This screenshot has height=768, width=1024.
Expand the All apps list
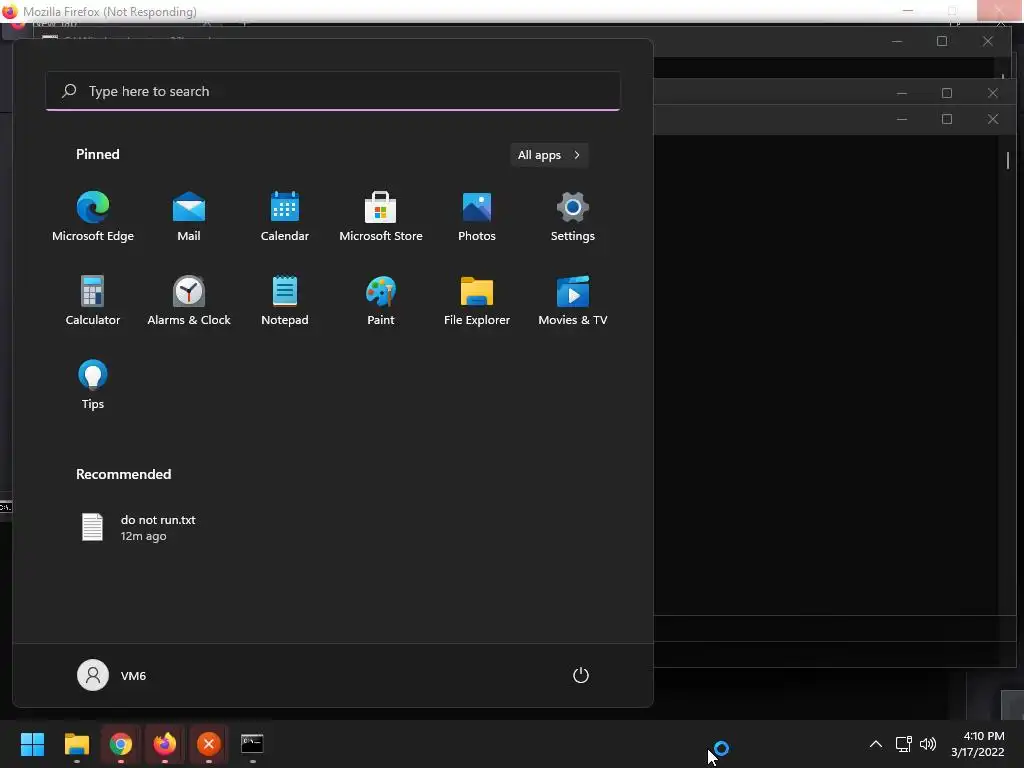tap(549, 155)
